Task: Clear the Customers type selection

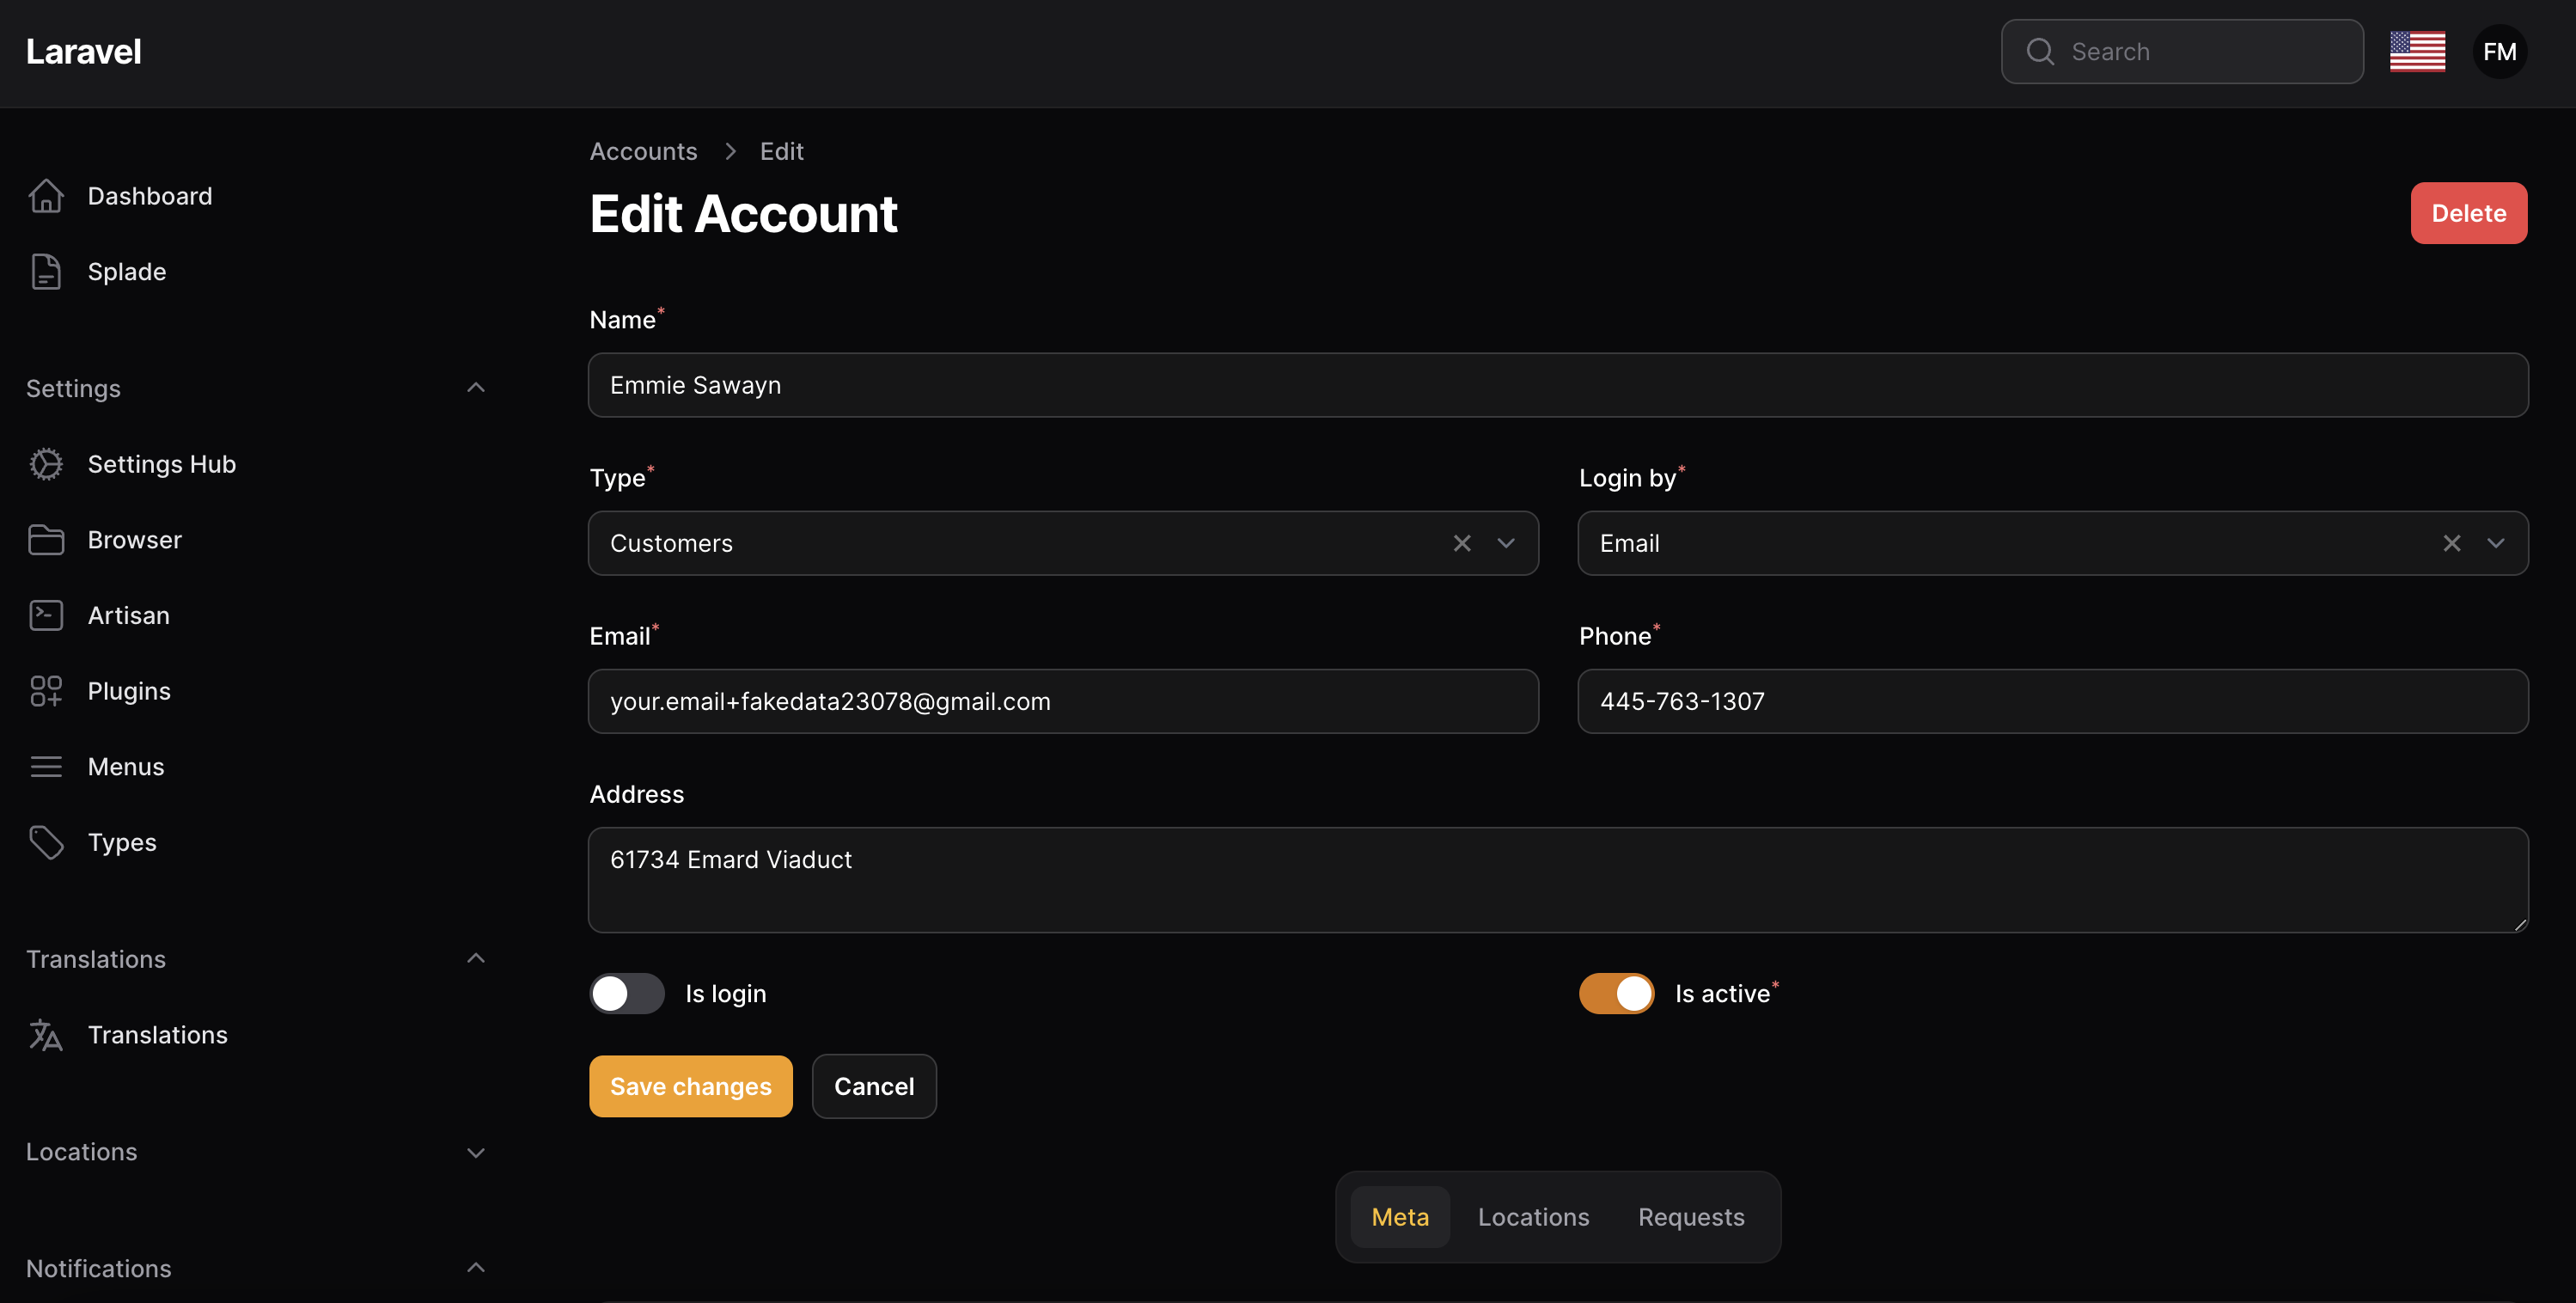Action: tap(1462, 543)
